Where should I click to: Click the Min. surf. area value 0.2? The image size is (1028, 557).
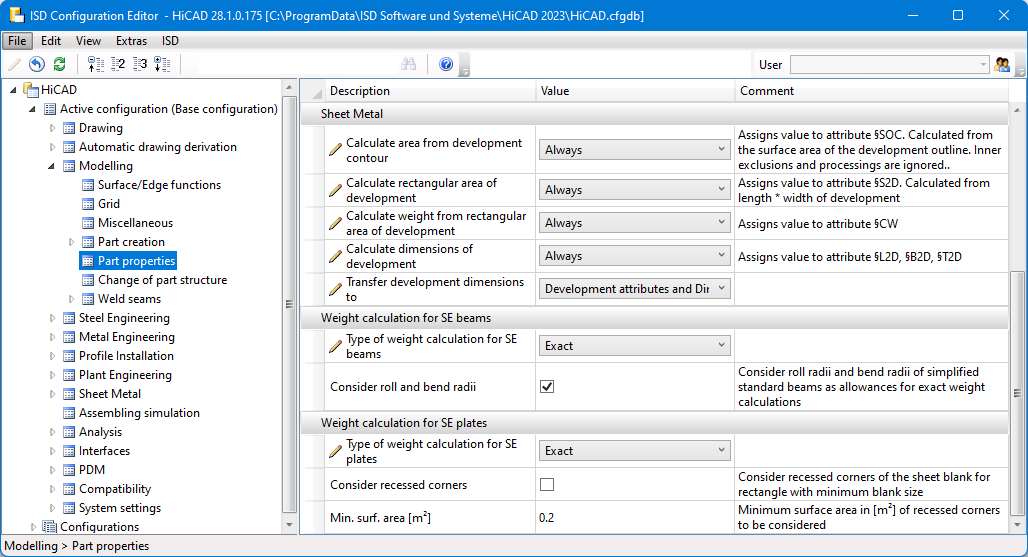[546, 518]
